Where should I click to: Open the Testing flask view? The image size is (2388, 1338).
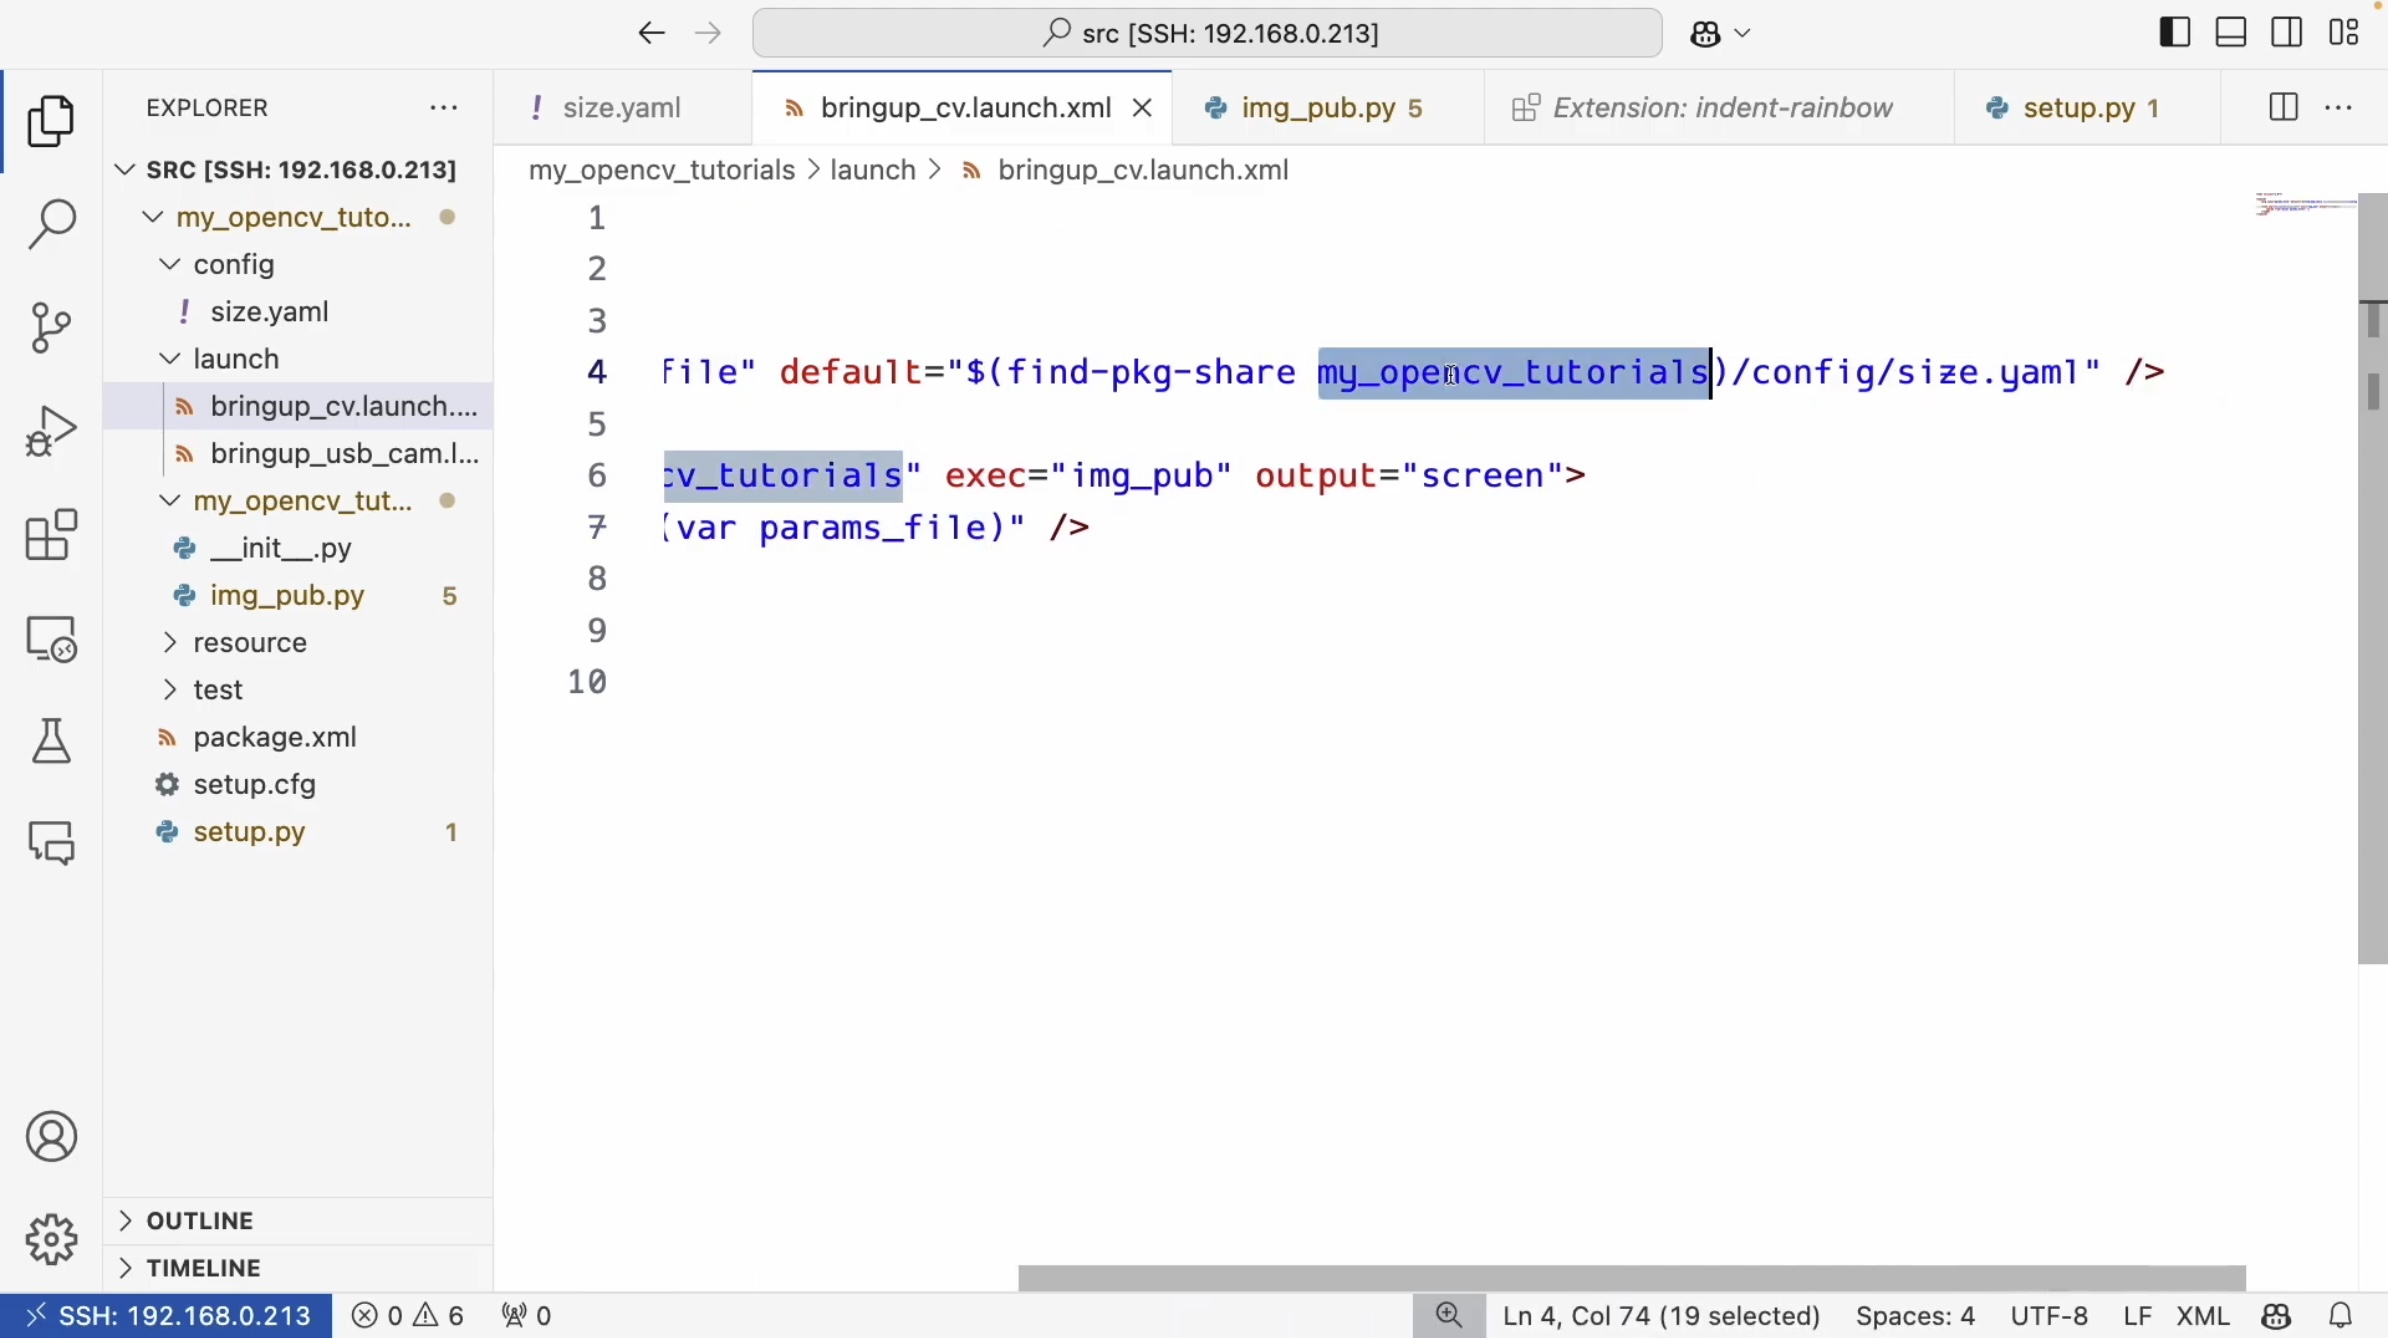coord(51,741)
